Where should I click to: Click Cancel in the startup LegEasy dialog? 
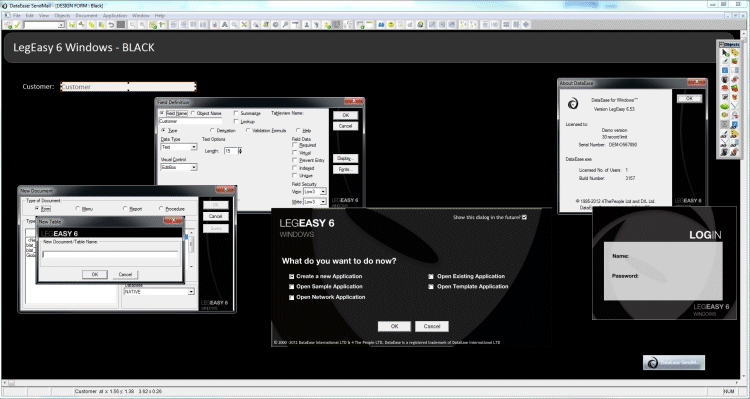(x=431, y=326)
